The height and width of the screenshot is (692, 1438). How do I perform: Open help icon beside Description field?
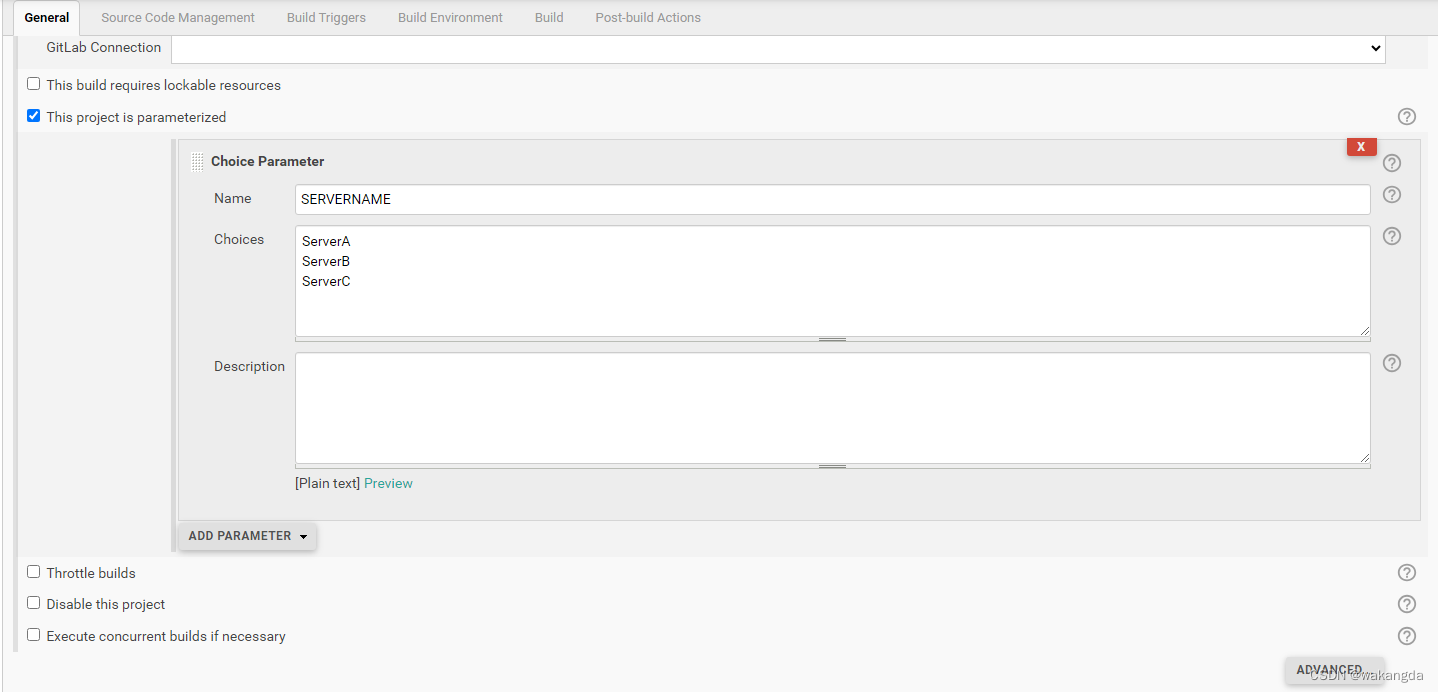[1391, 363]
